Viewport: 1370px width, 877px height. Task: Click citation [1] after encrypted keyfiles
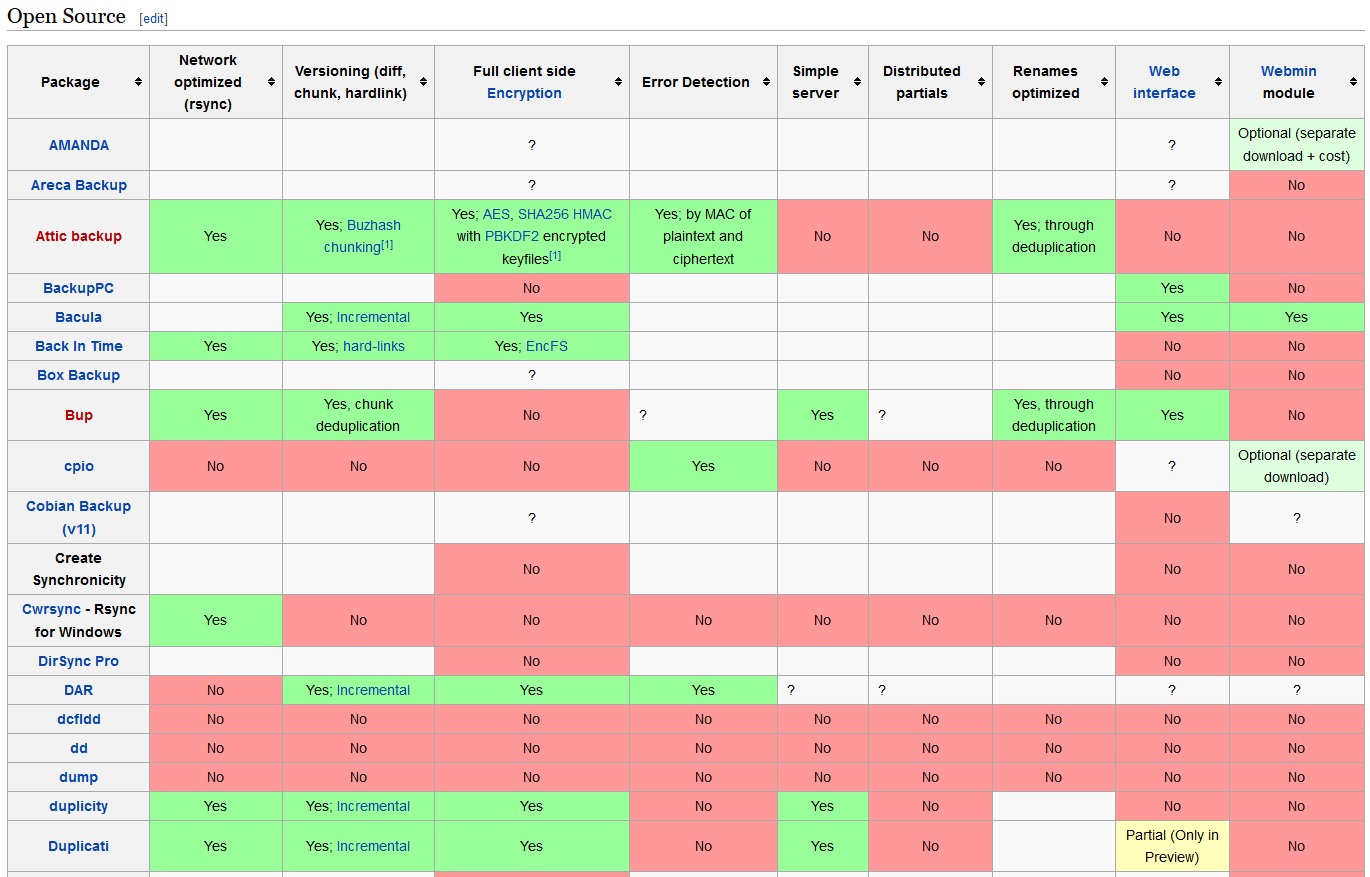pyautogui.click(x=555, y=255)
